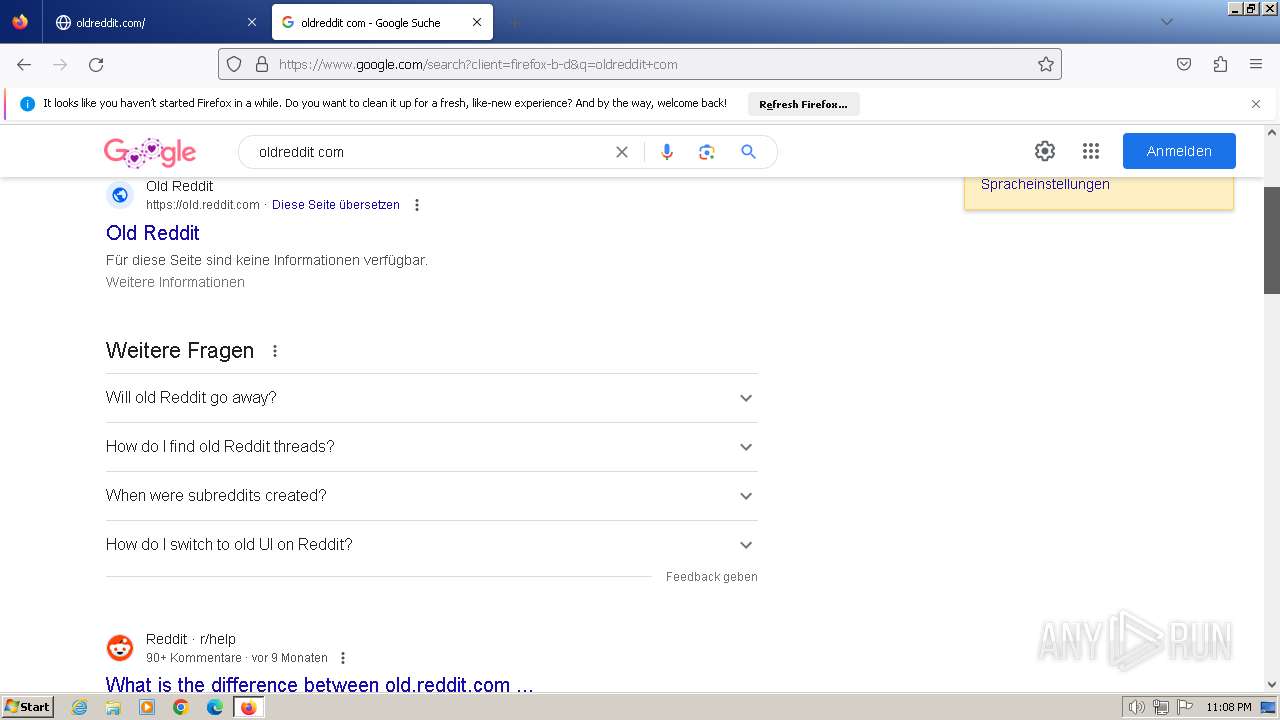The image size is (1280, 720).
Task: Open Firefox application hamburger menu
Action: tap(1256, 64)
